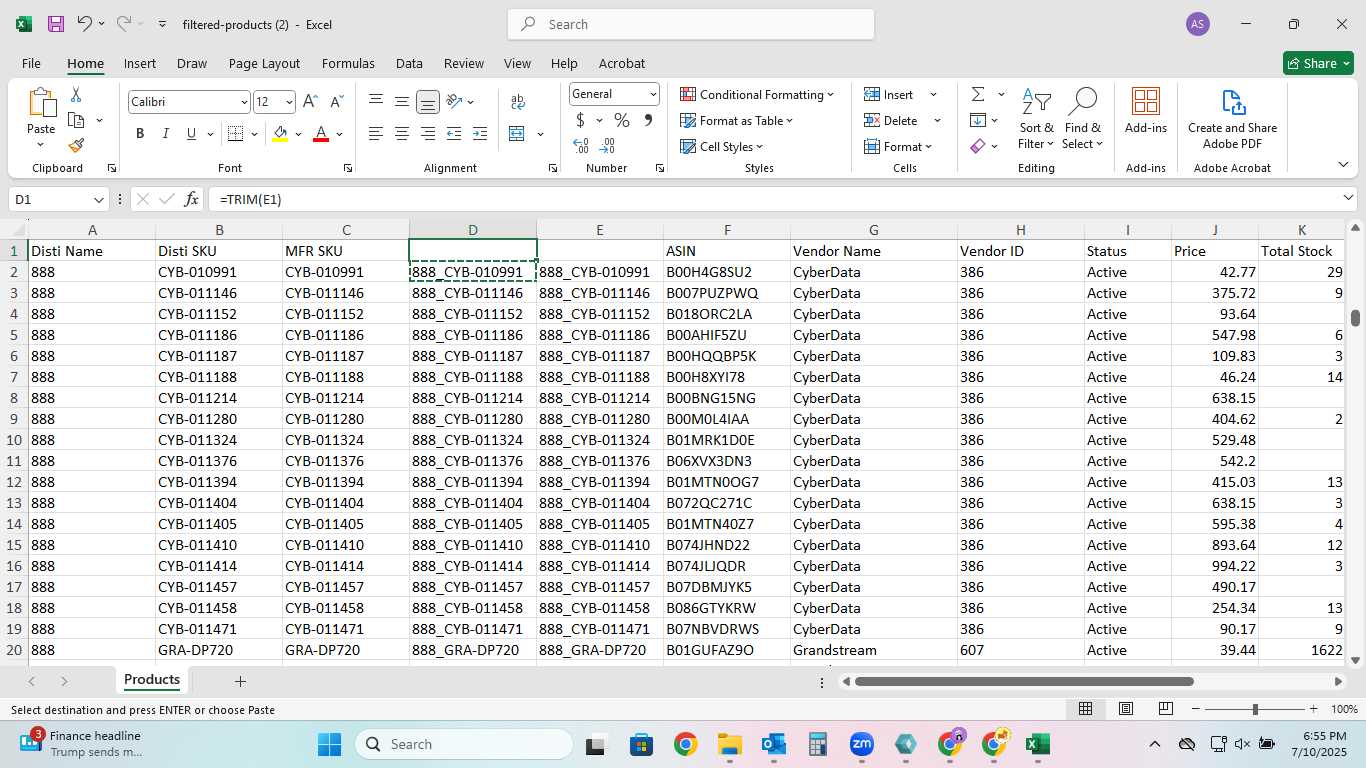Toggle Italic formatting

tap(165, 134)
